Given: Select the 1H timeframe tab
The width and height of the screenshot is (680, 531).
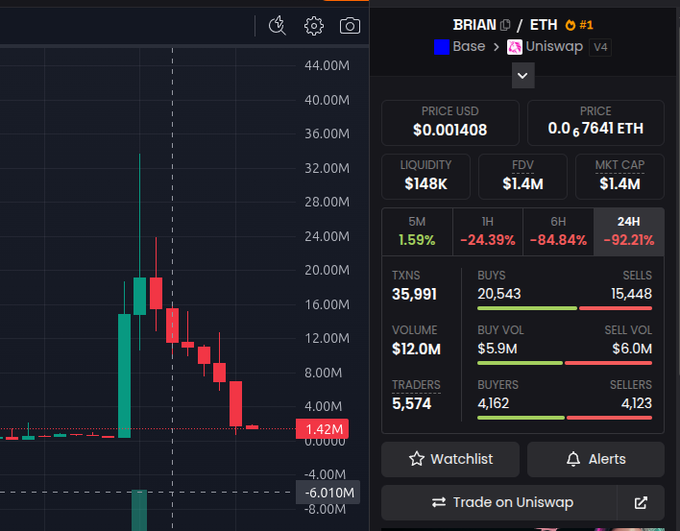Looking at the screenshot, I should tap(487, 232).
